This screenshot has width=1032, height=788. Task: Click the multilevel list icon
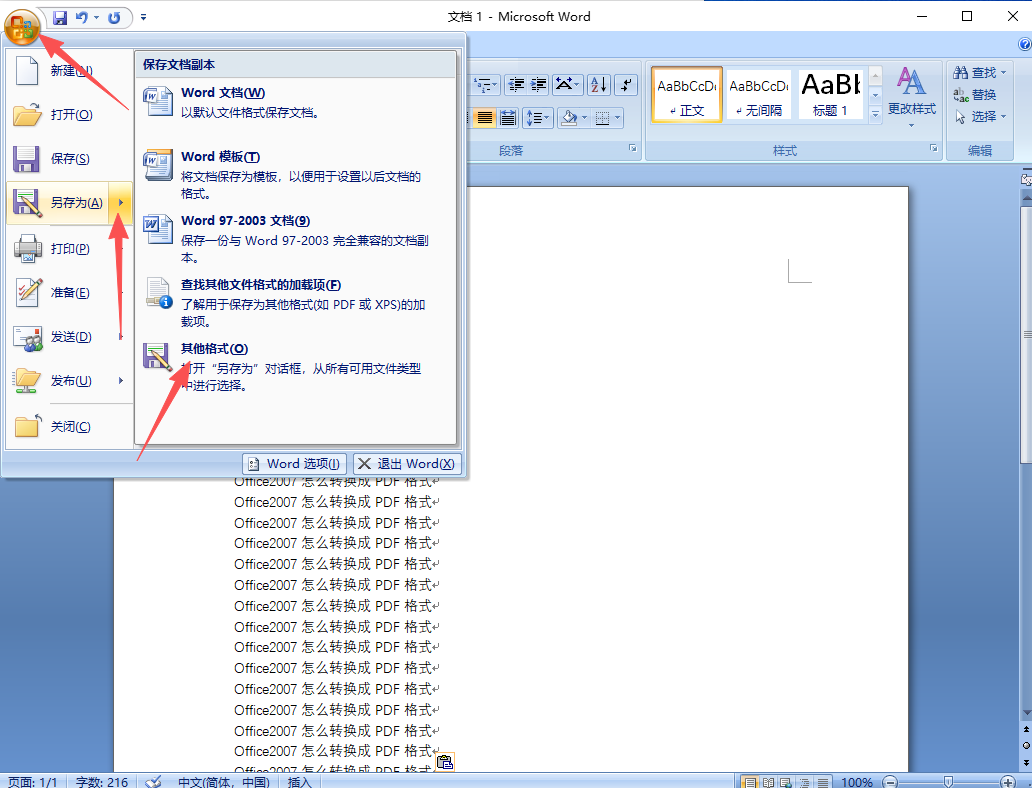[484, 84]
